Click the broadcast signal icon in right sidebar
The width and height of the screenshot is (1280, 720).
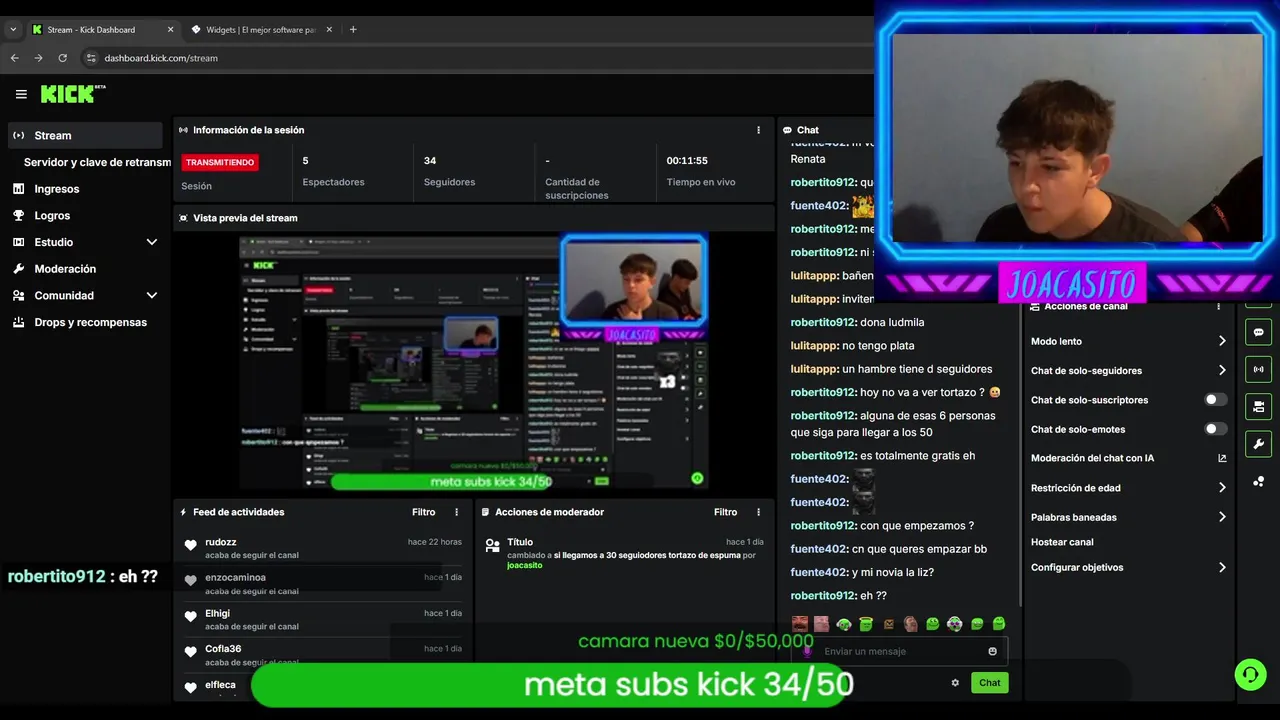pos(1258,369)
